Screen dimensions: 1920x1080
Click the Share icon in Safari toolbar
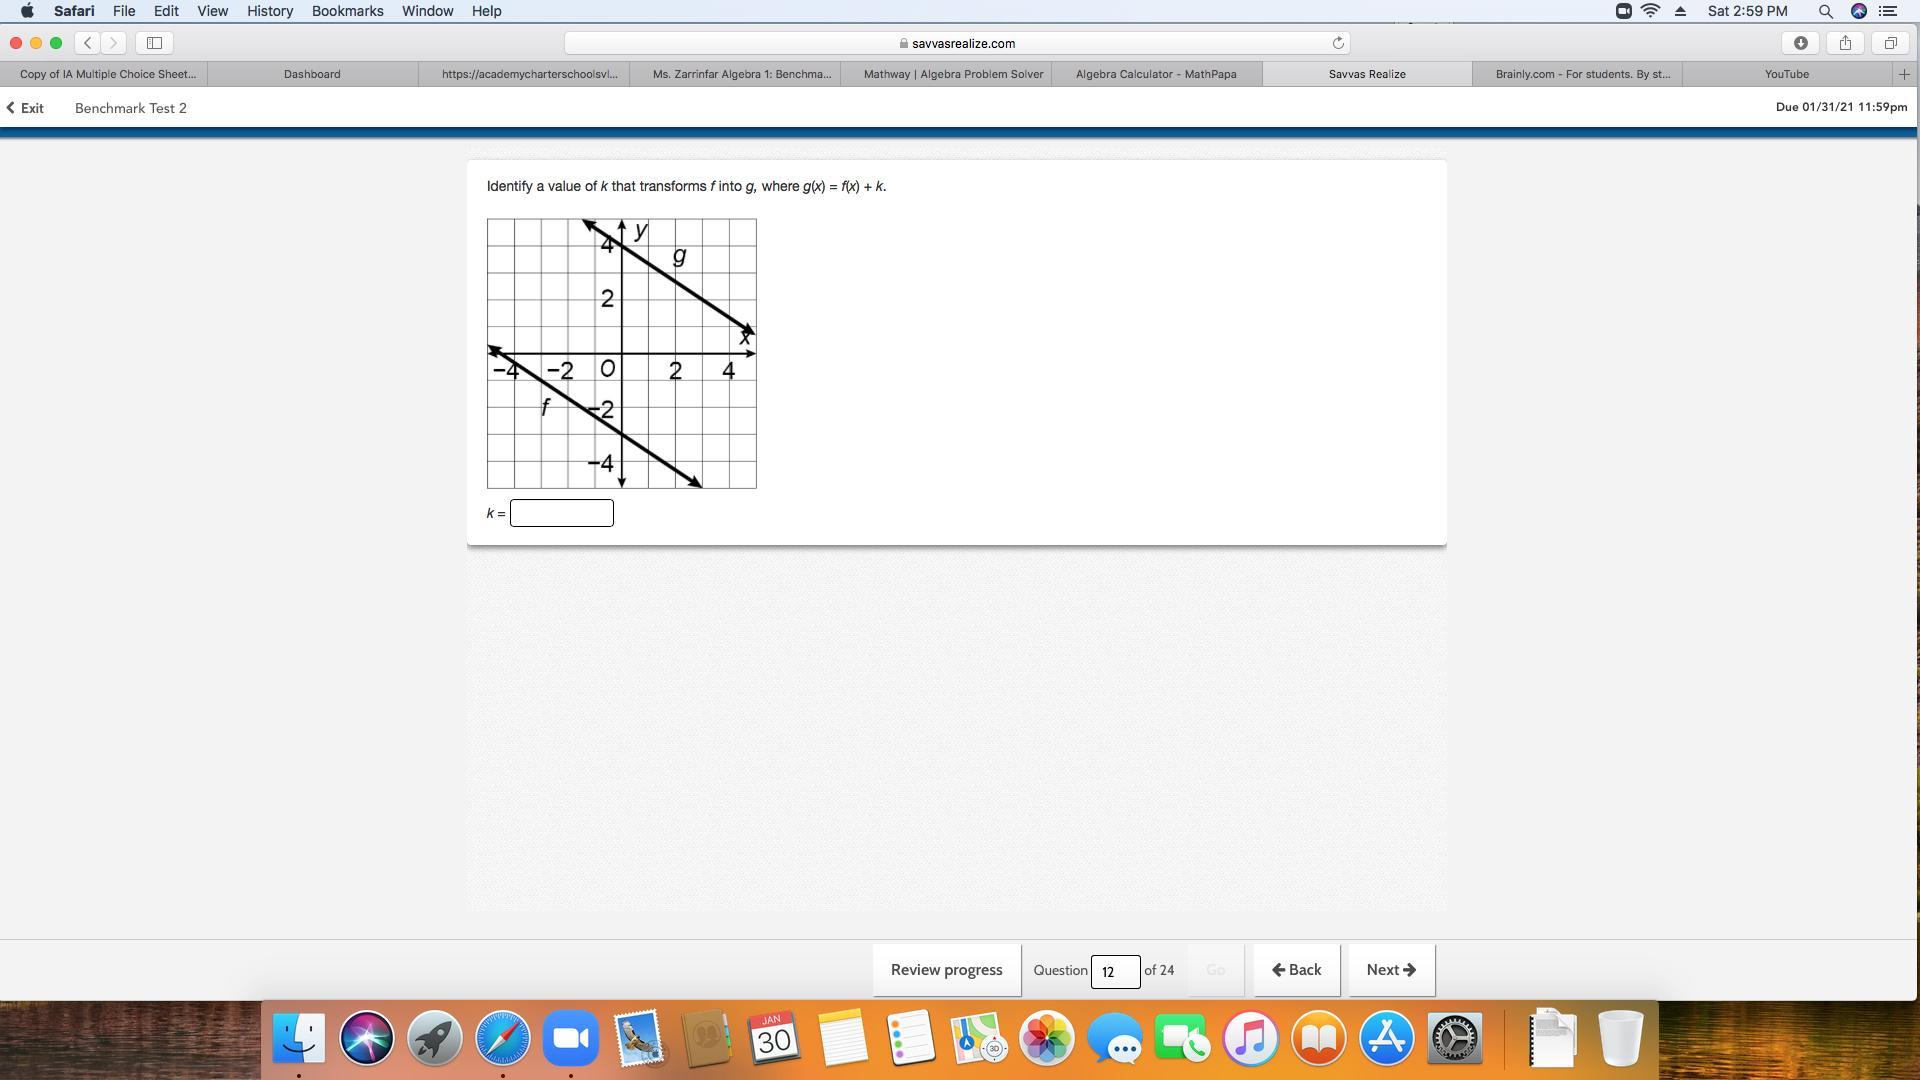click(x=1845, y=43)
